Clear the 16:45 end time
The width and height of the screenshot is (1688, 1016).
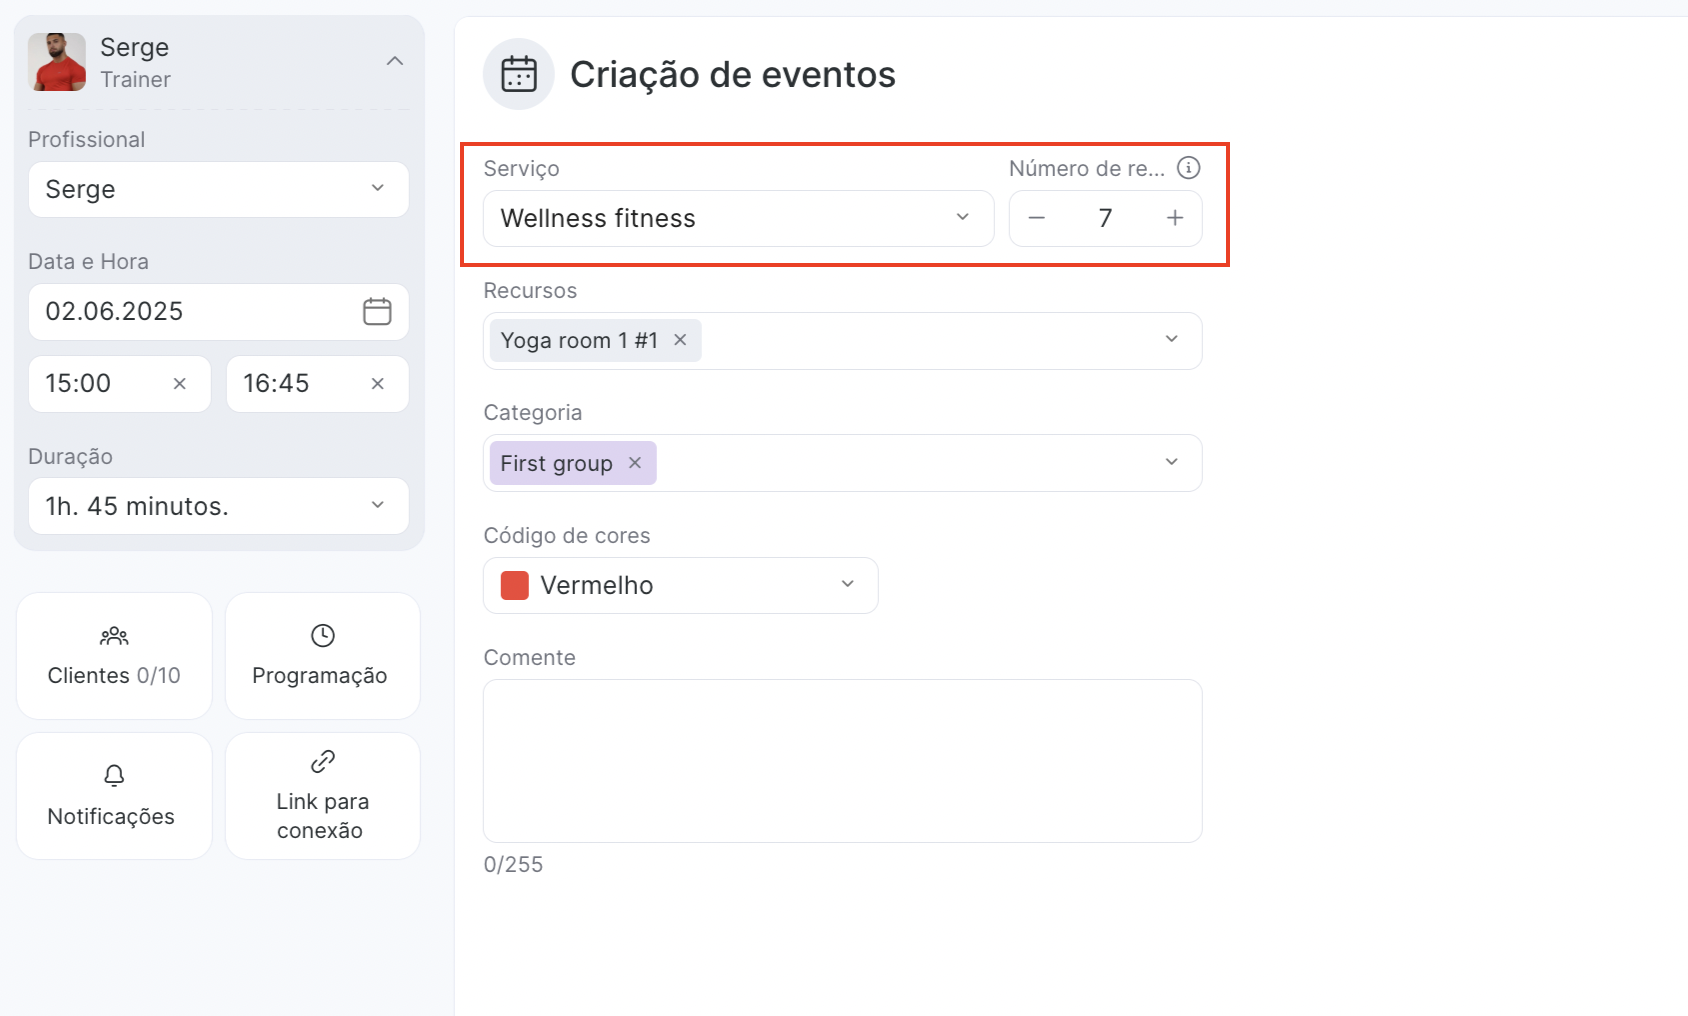pos(378,384)
